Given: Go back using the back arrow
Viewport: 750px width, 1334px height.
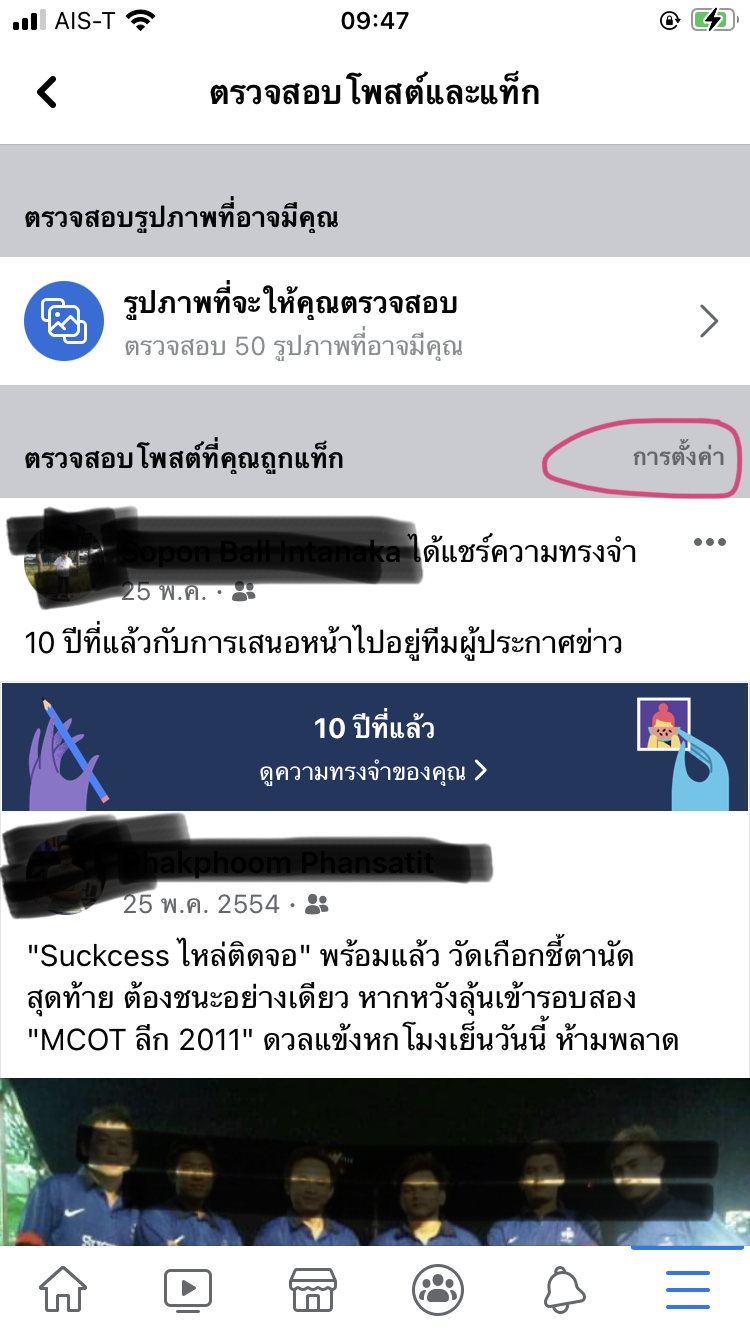Looking at the screenshot, I should (47, 92).
